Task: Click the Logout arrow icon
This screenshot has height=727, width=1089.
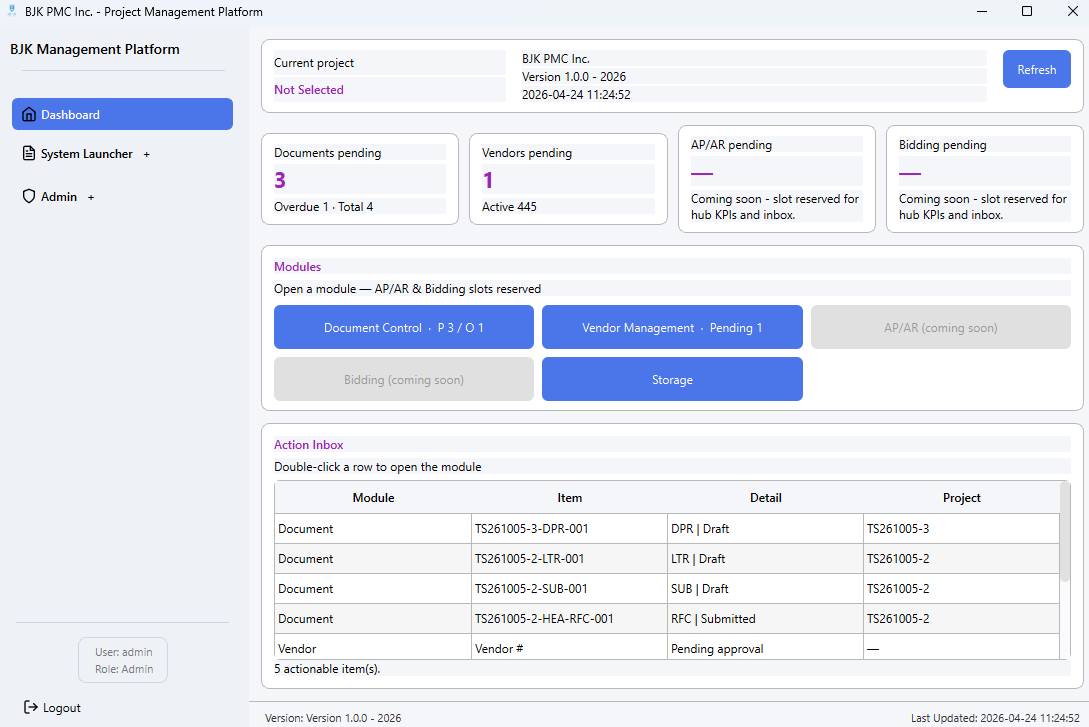Action: click(31, 707)
